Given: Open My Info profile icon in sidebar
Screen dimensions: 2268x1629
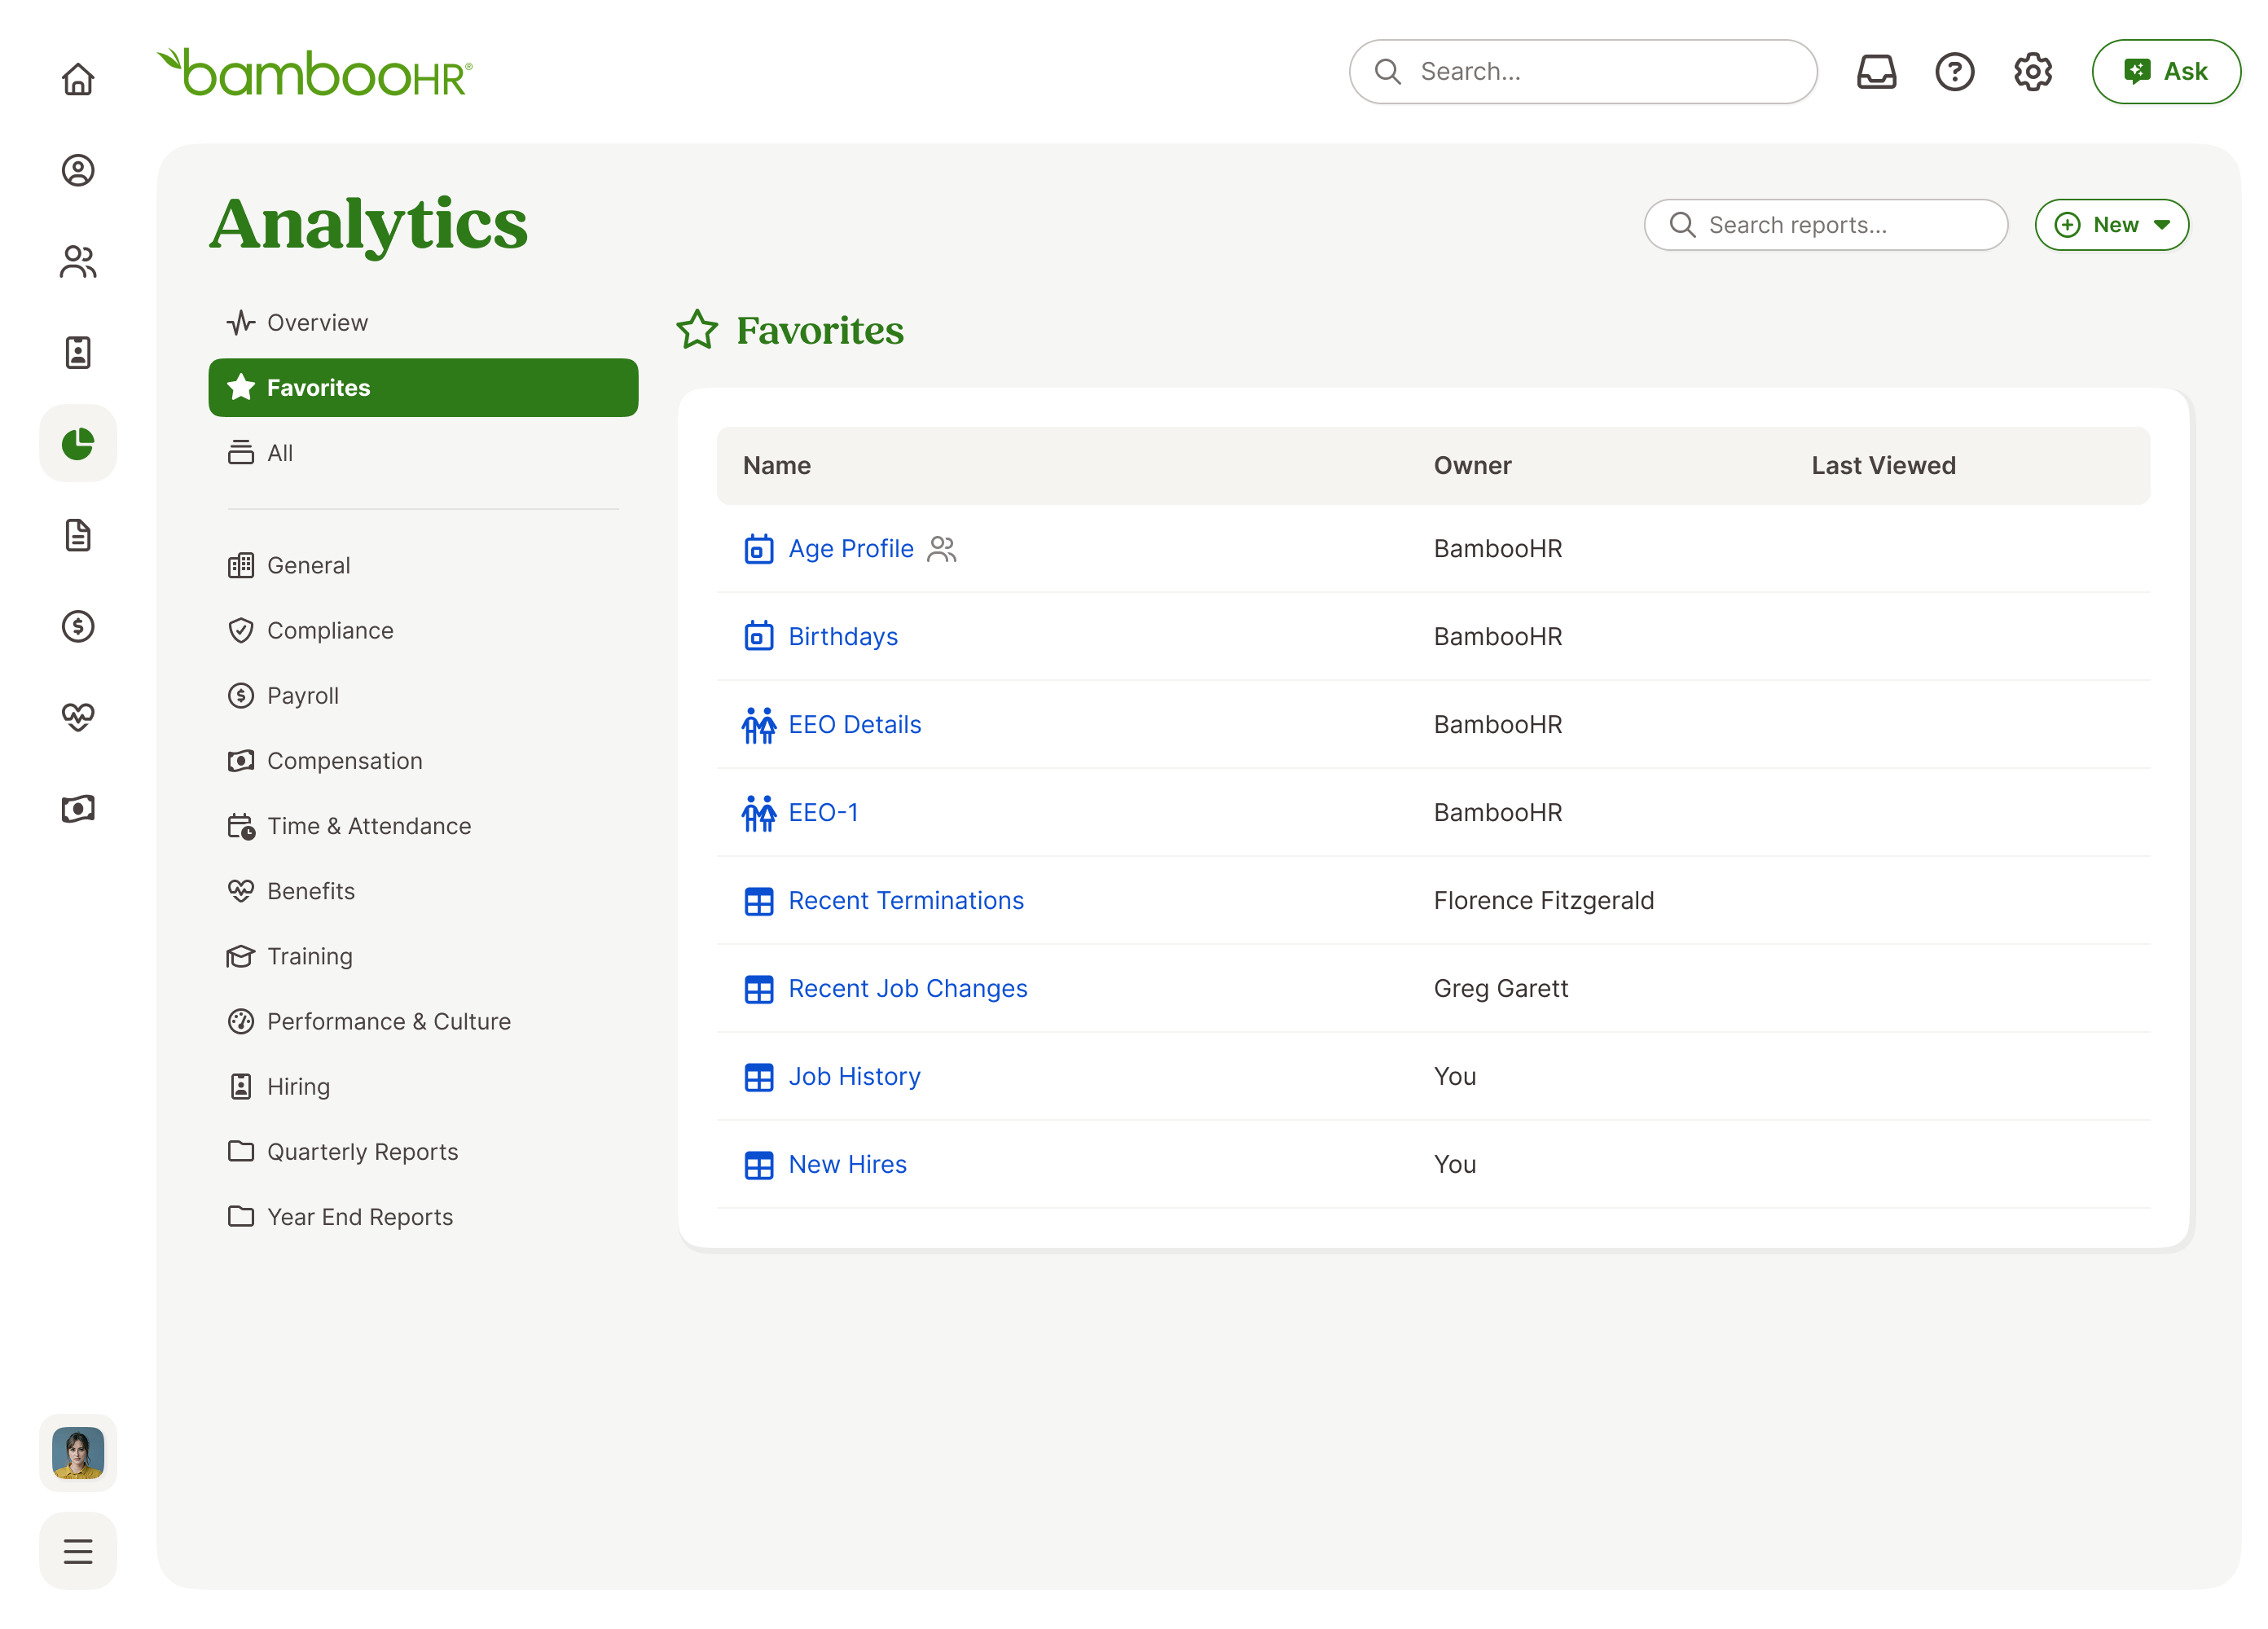Looking at the screenshot, I should click(78, 170).
